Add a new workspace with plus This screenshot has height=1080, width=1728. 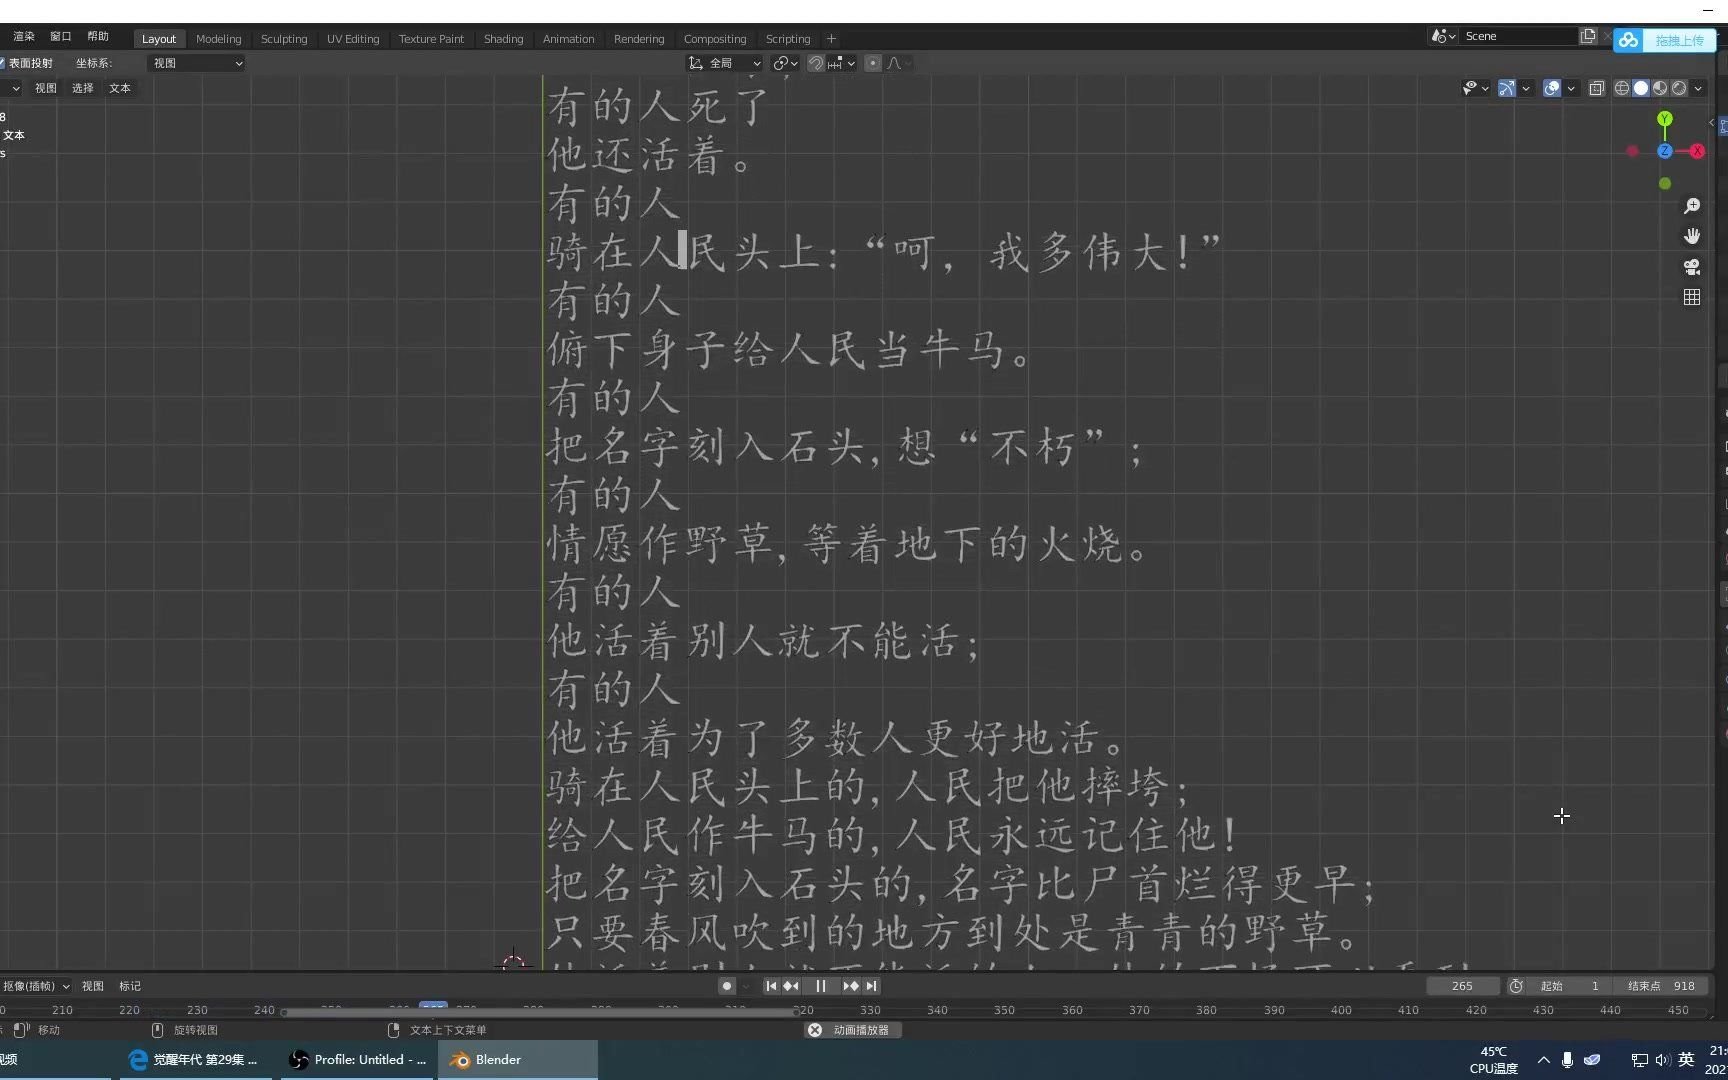[x=831, y=39]
